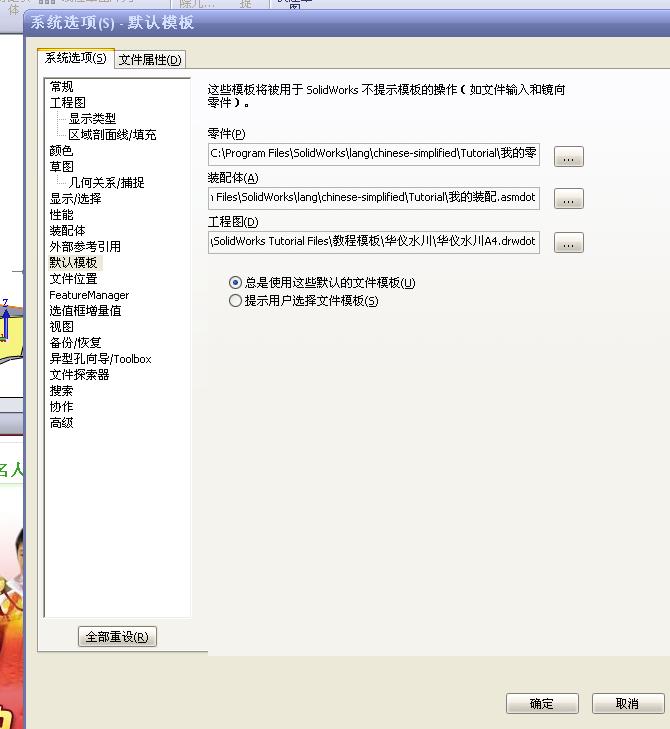Open 区域剖面线/填充 sub-item

click(112, 135)
